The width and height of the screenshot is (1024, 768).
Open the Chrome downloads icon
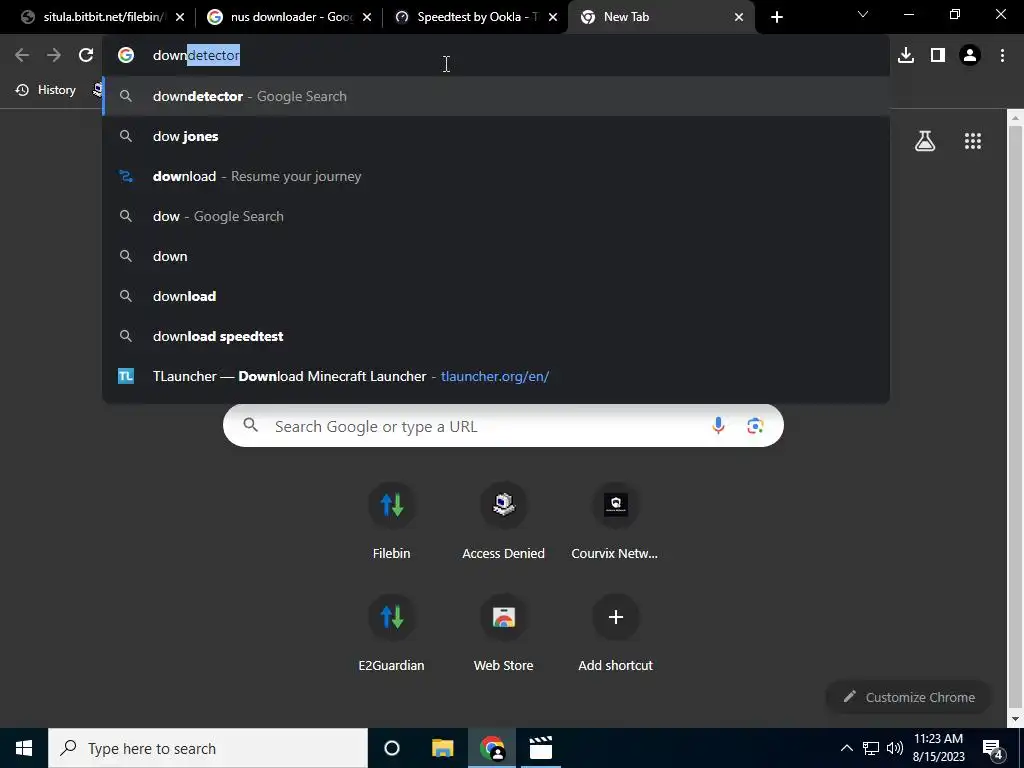point(906,56)
